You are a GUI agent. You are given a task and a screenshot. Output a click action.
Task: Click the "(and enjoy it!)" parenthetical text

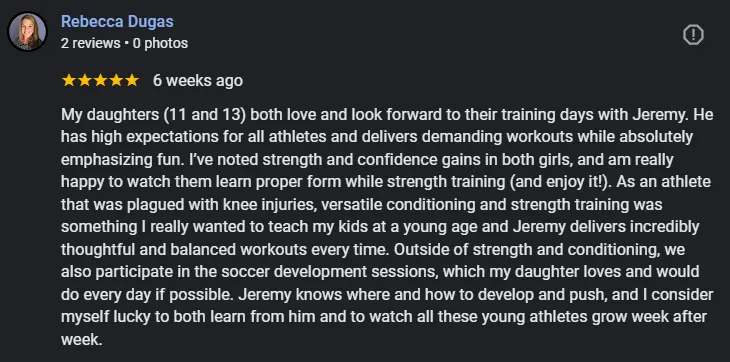coord(562,182)
